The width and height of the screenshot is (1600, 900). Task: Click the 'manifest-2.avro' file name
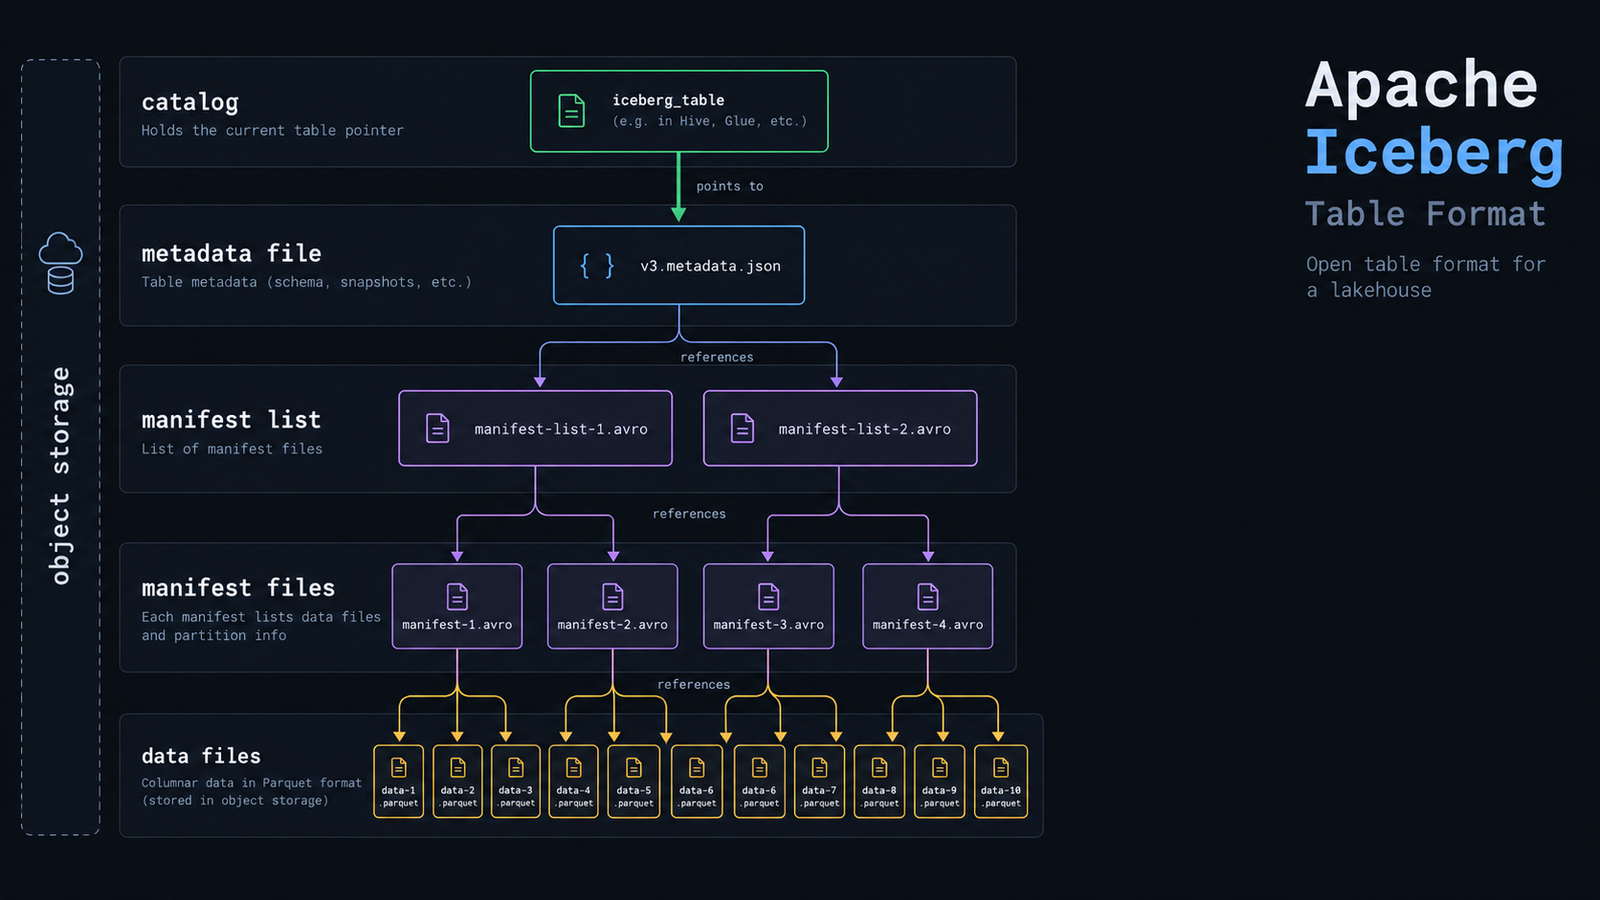point(612,625)
